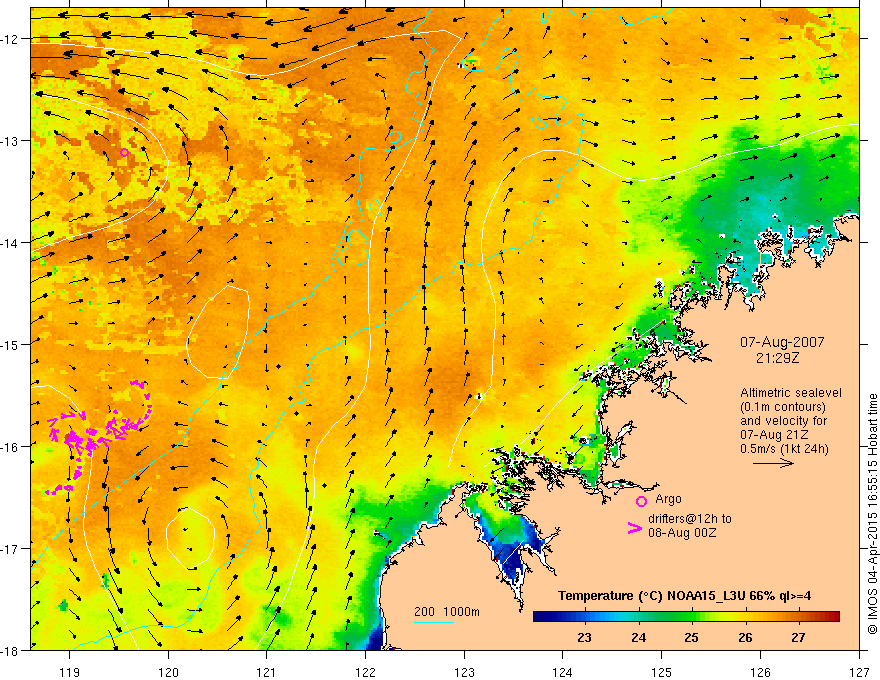
Task: Click the '(0.1m contours)' legend text
Action: click(782, 407)
